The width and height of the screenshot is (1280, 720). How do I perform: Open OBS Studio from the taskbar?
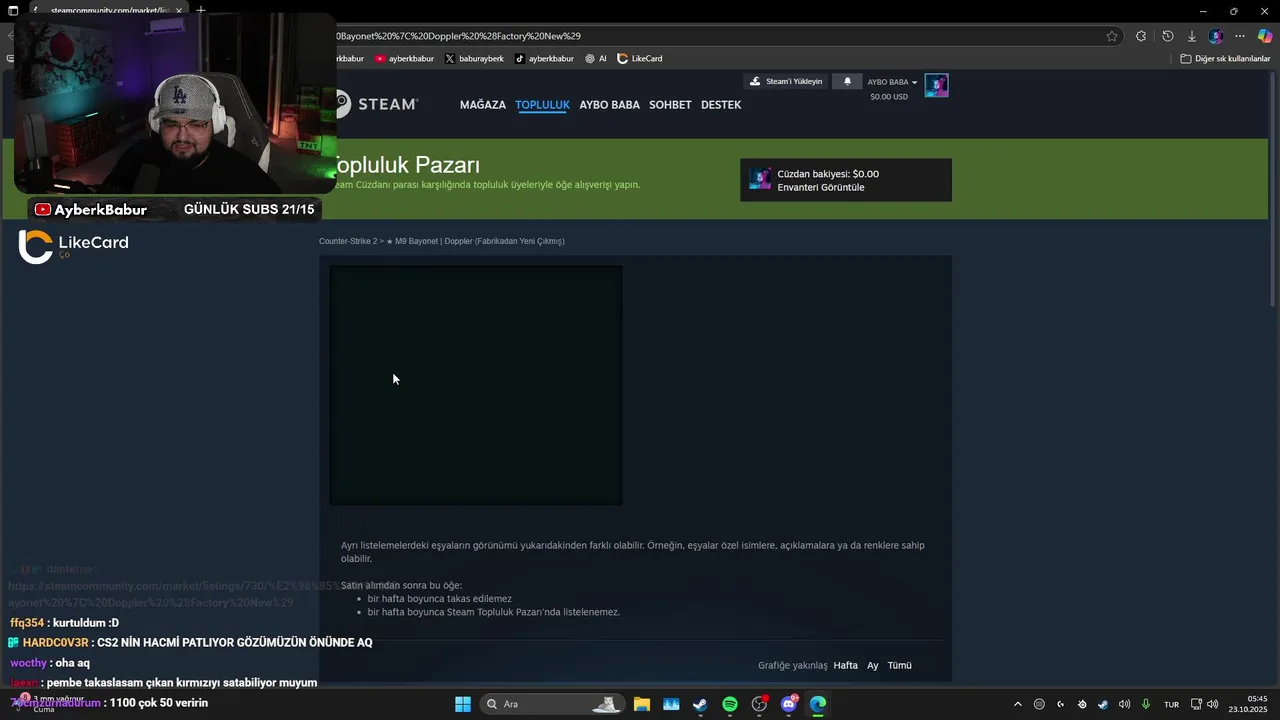coord(759,704)
